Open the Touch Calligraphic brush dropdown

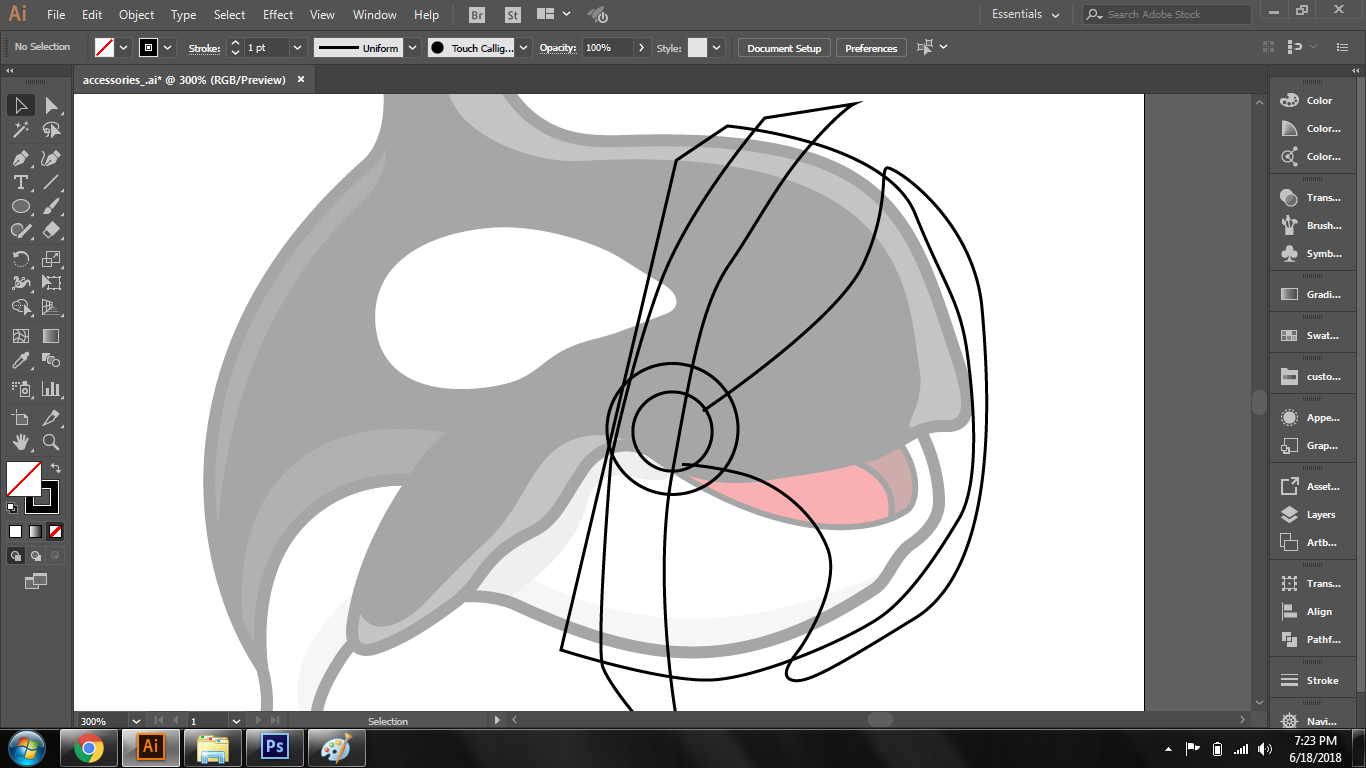click(524, 47)
